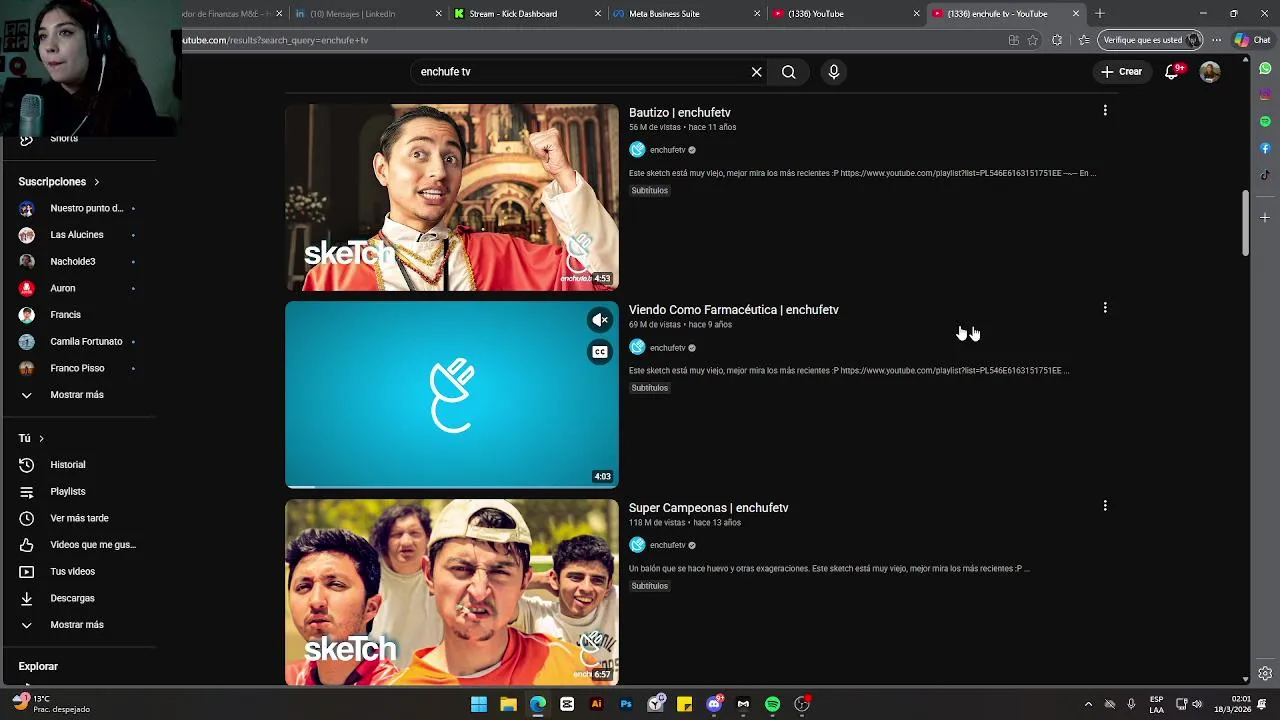The image size is (1280, 720).
Task: Unmute the Viendo Como Farmacéutica preview
Action: tap(600, 320)
